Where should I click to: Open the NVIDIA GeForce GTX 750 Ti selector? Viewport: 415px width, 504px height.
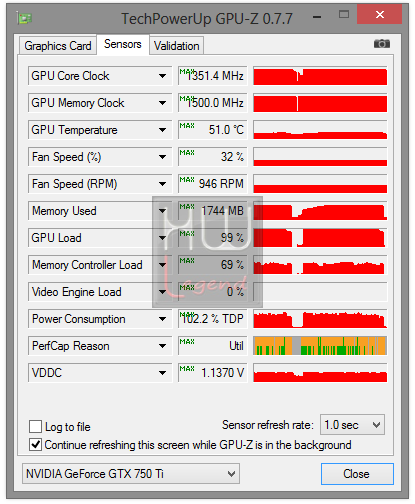click(x=131, y=474)
